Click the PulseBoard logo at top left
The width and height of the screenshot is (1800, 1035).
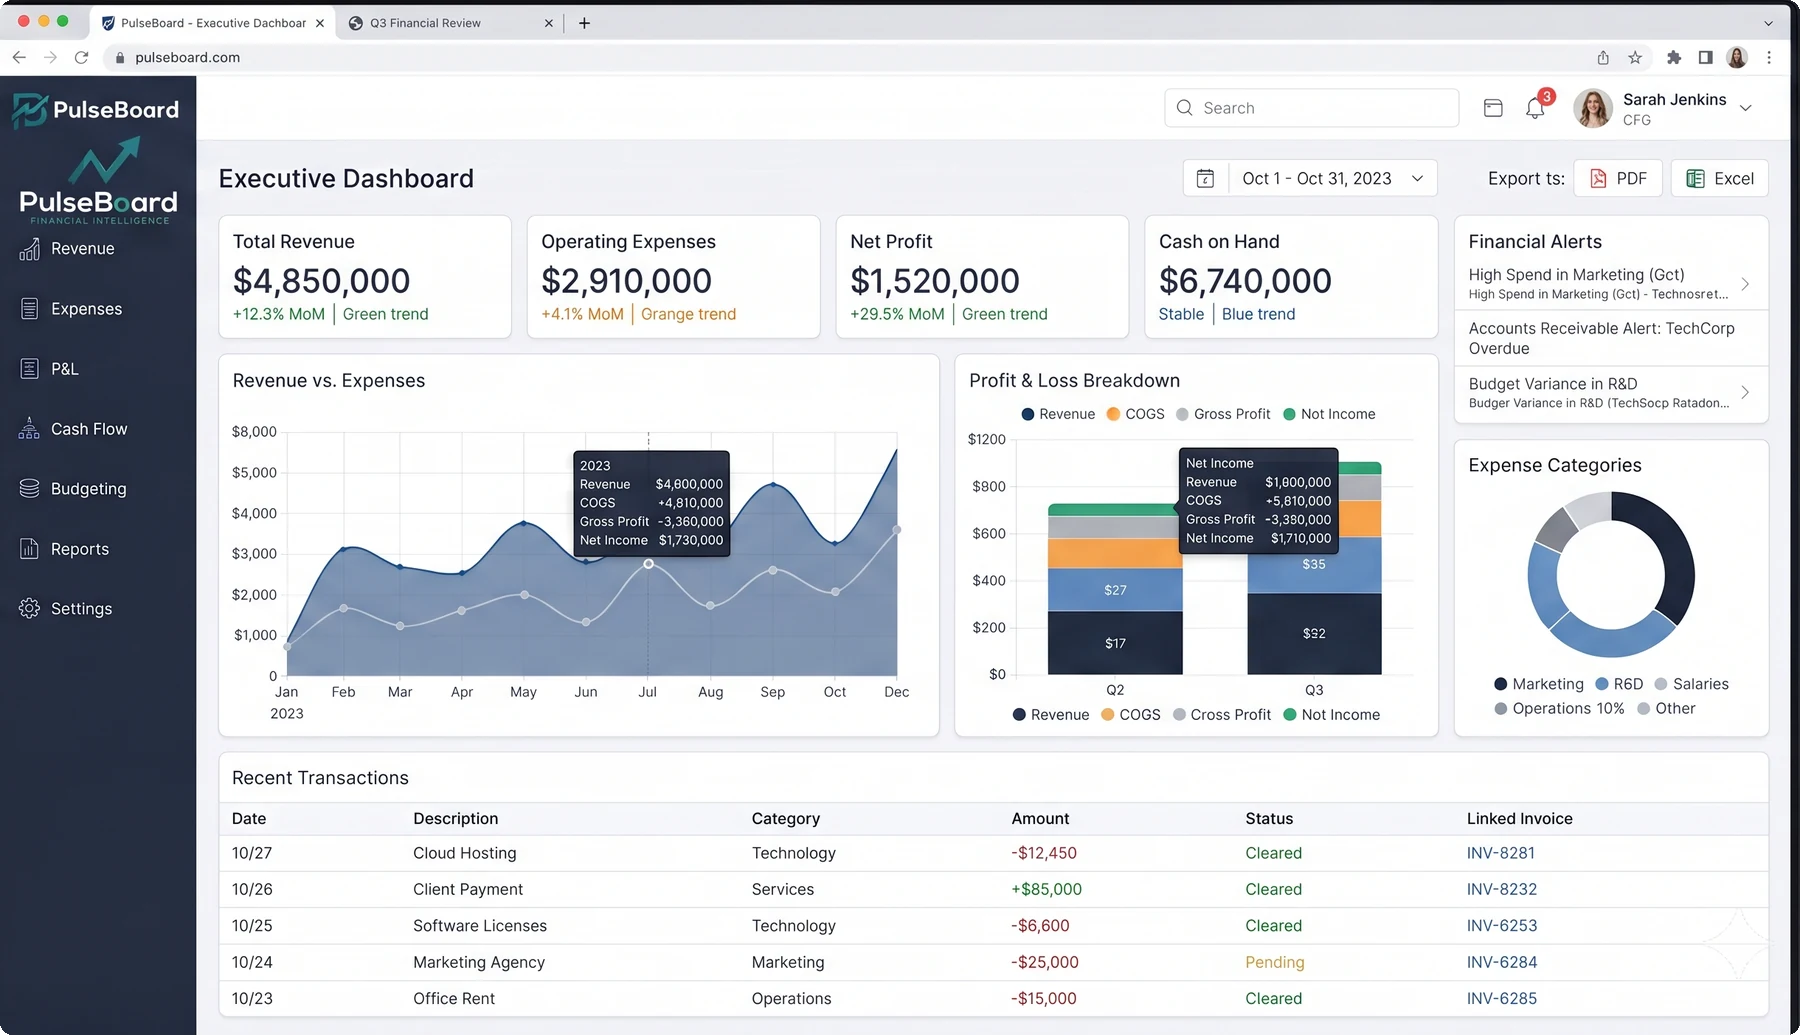pos(96,109)
